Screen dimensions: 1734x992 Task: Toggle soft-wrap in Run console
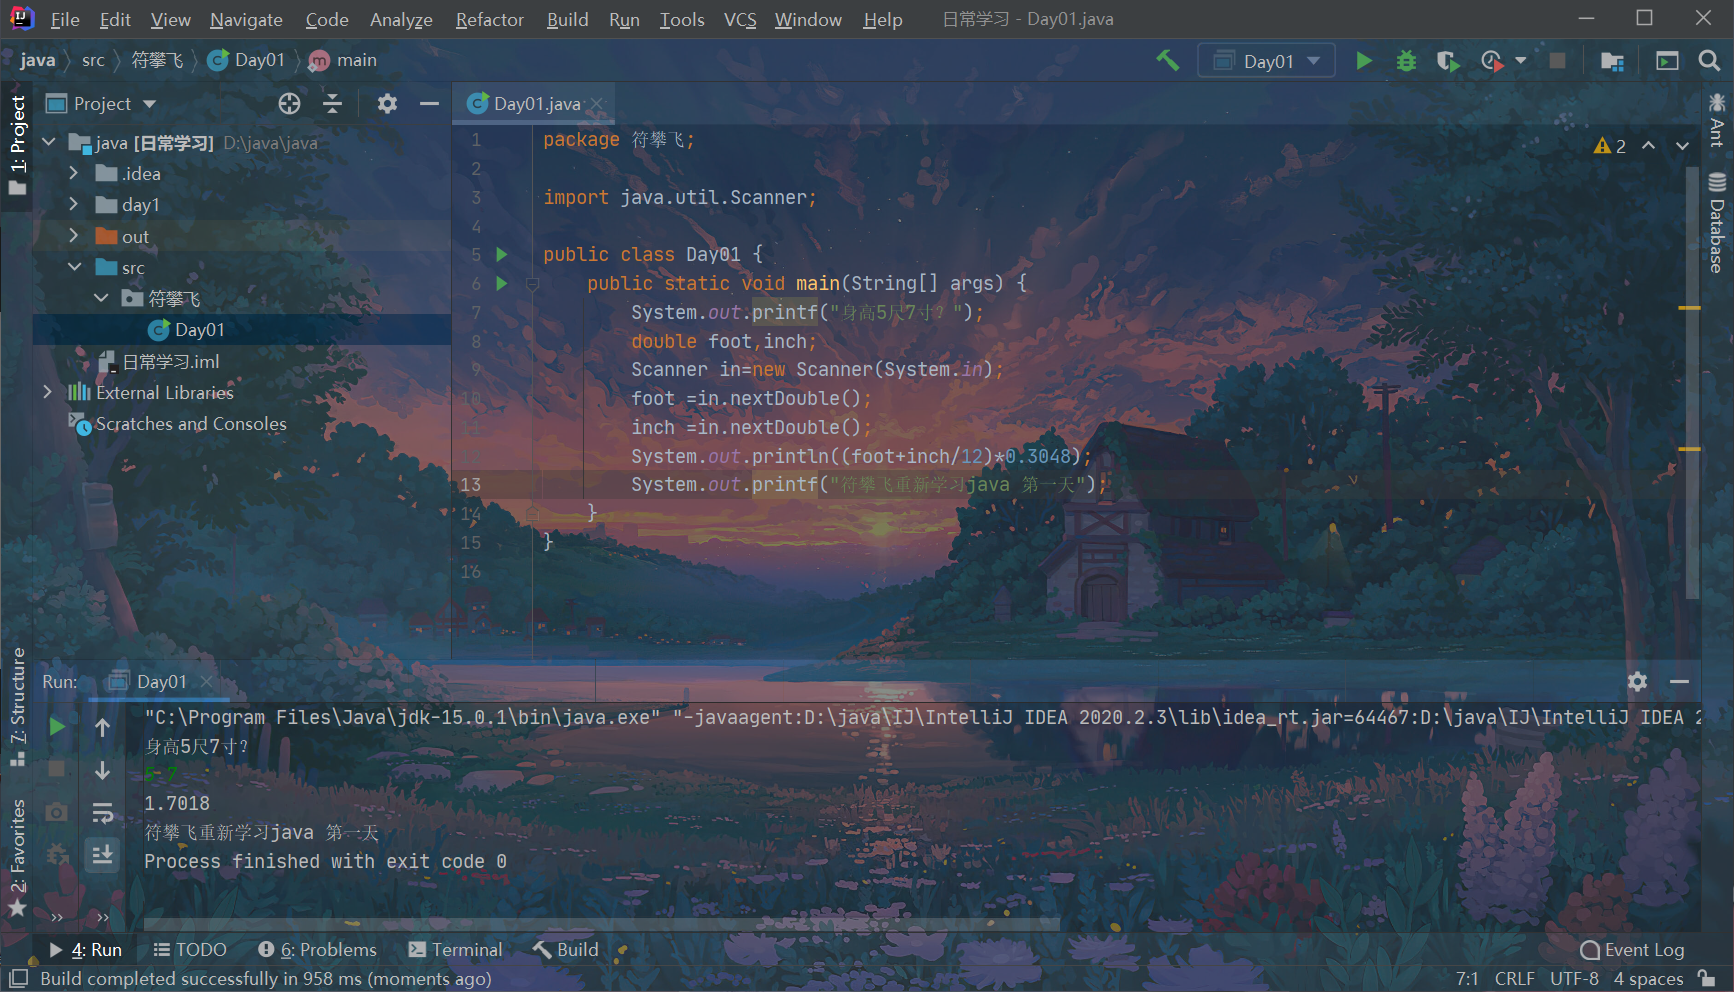102,813
